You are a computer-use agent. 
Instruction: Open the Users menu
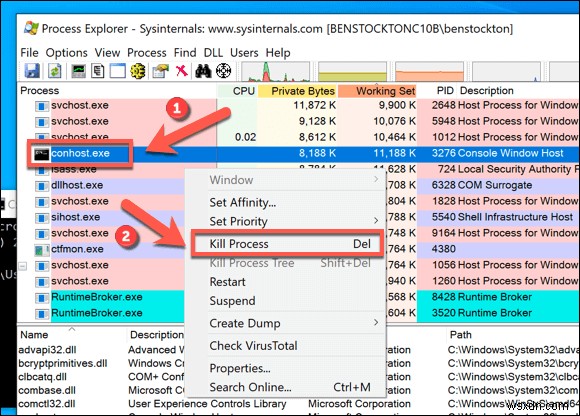(x=244, y=53)
